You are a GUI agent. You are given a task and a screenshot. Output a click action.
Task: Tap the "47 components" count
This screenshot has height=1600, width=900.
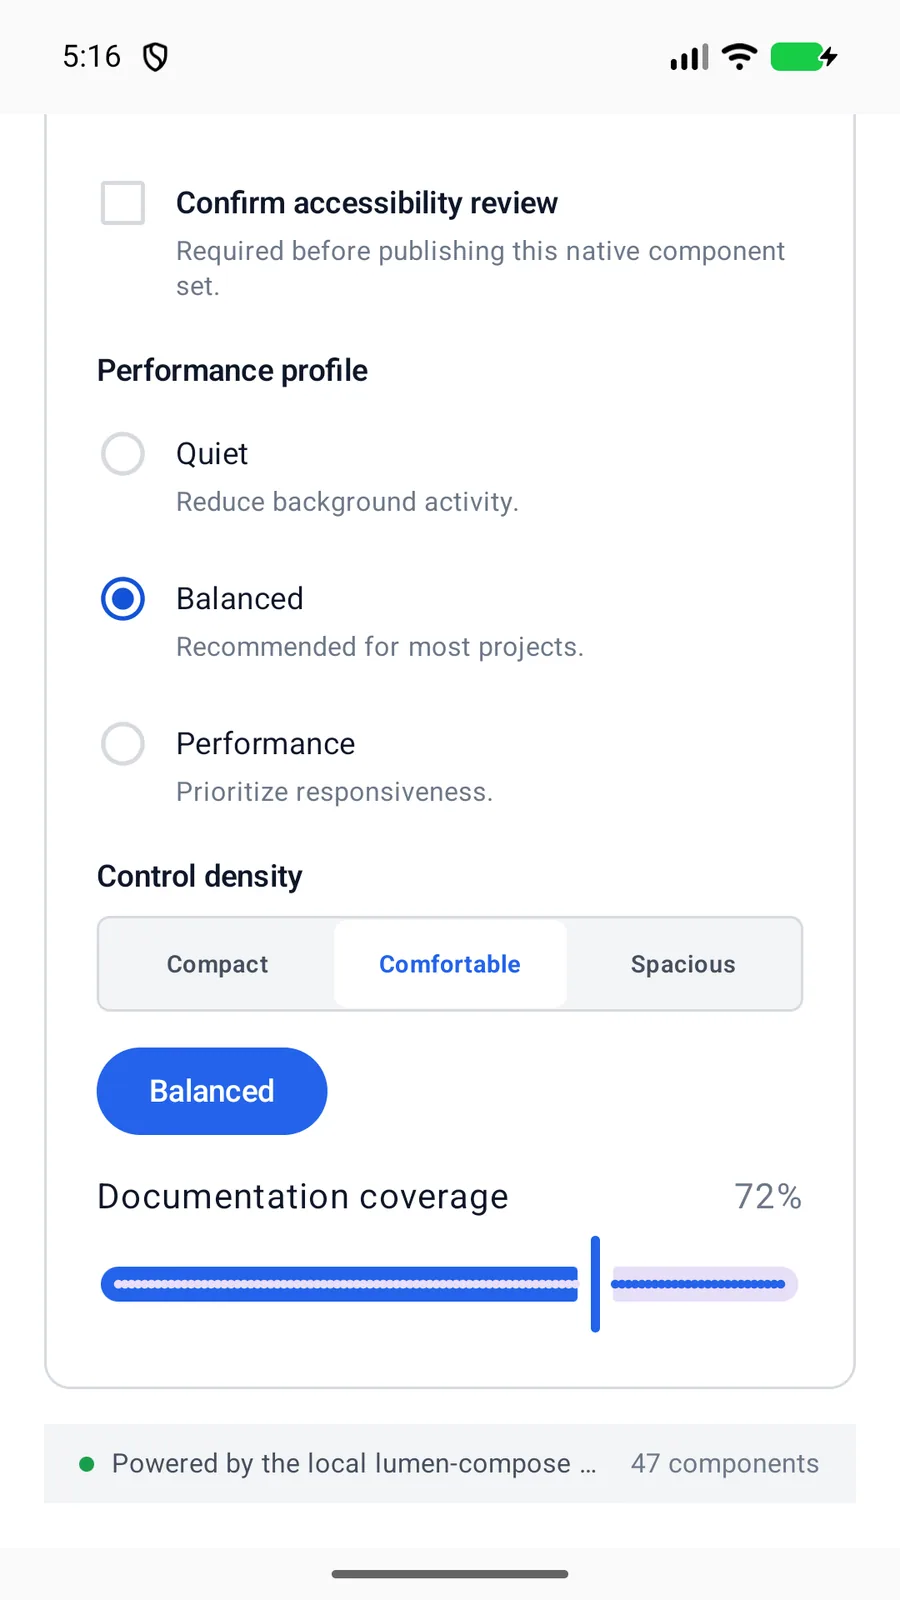(x=725, y=1464)
